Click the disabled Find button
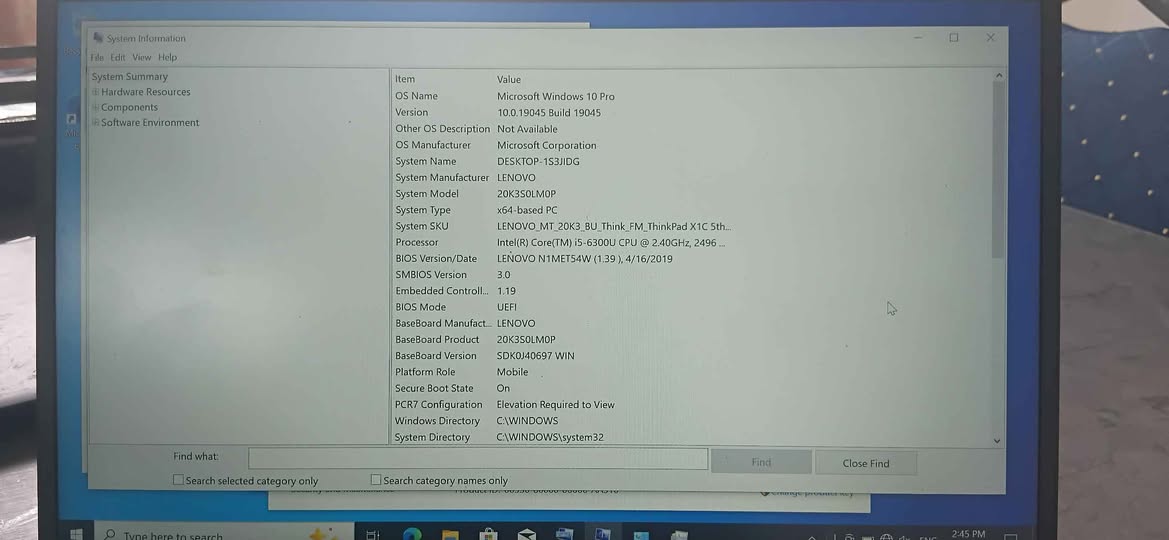 tap(761, 462)
